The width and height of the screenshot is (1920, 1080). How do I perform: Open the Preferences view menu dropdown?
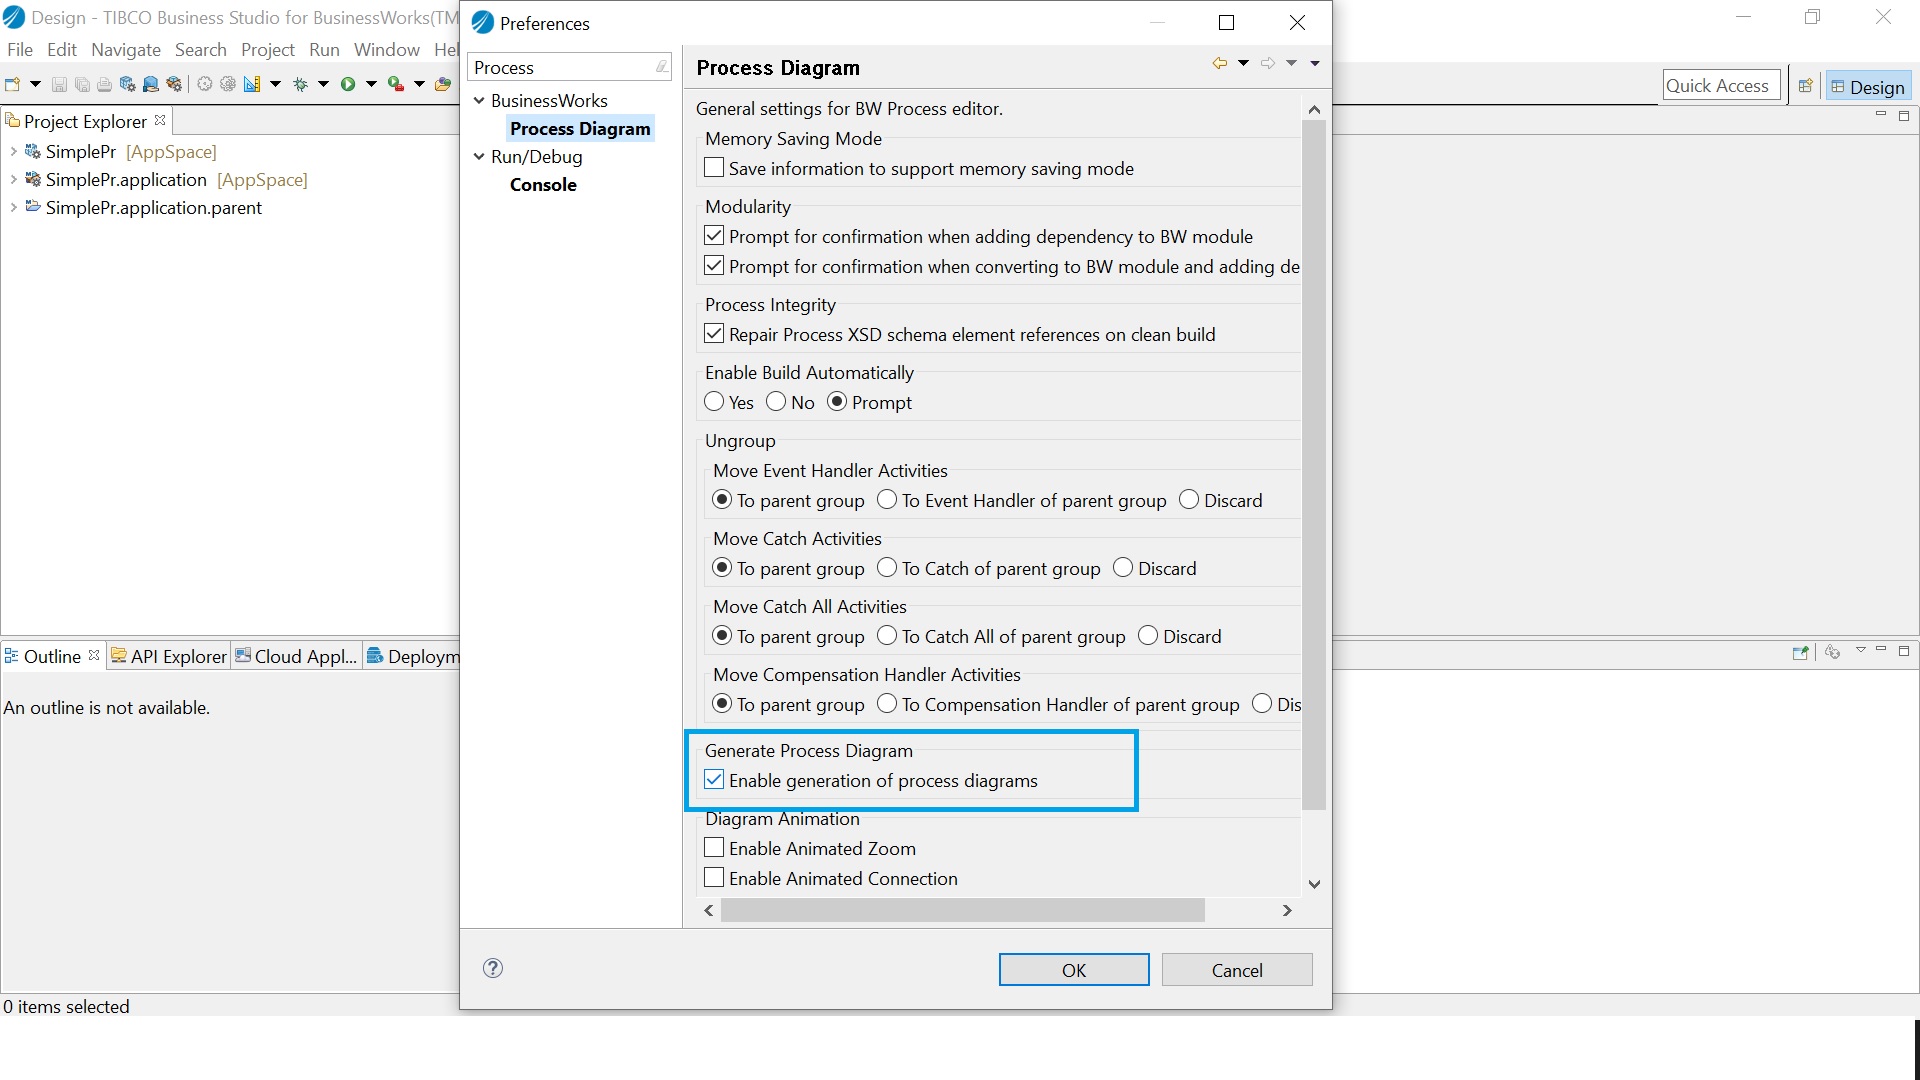click(1315, 63)
